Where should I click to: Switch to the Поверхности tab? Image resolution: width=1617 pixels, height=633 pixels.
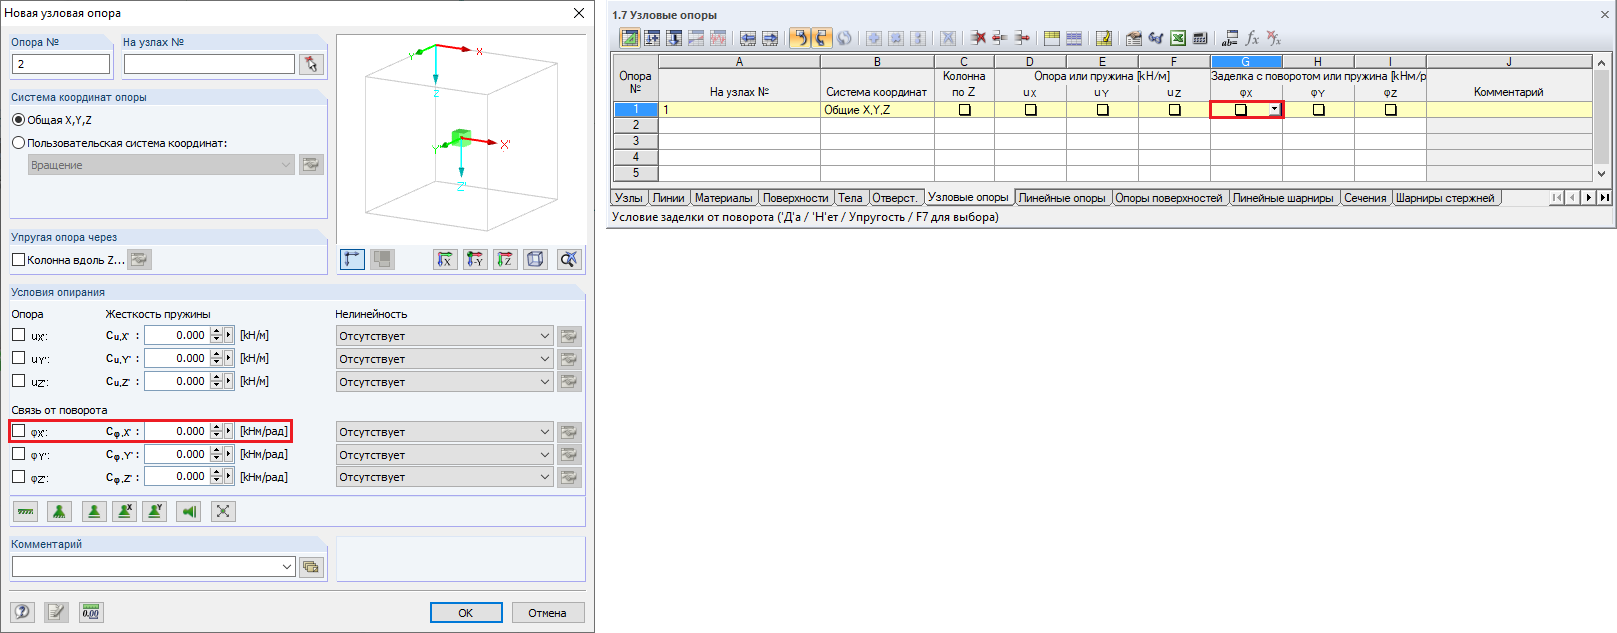coord(796,198)
